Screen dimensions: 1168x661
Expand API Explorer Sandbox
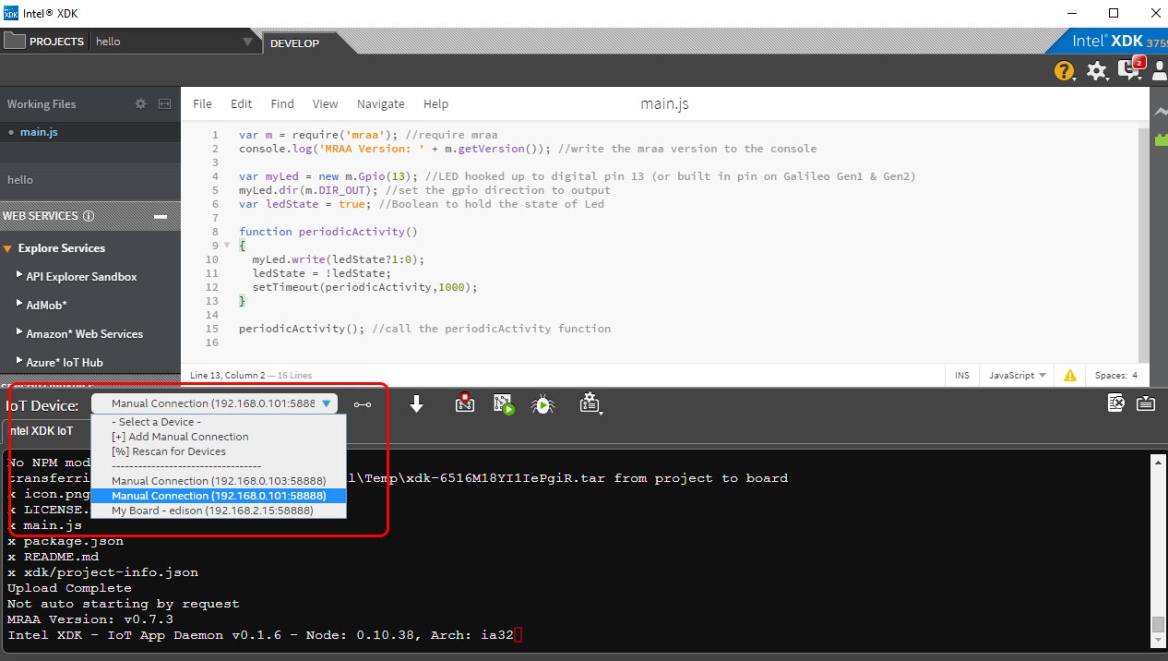pos(19,275)
